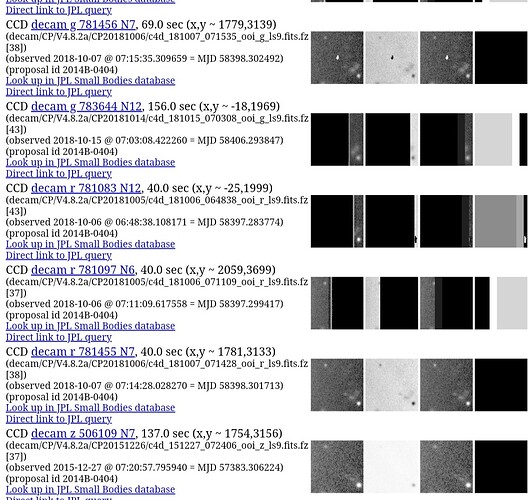Click first cutout of decam g 783644 N12
Screen dimensions: 528x500
click(337, 139)
